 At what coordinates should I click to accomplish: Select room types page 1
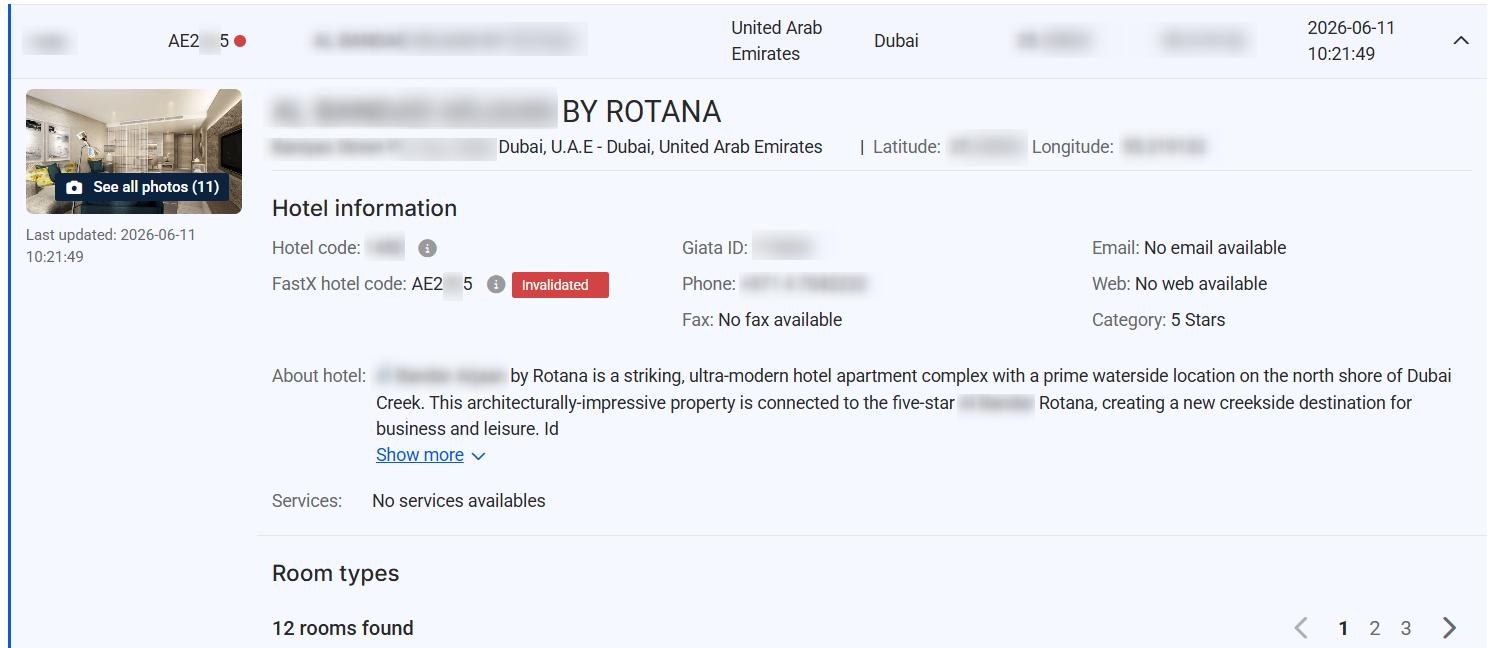pyautogui.click(x=1343, y=628)
